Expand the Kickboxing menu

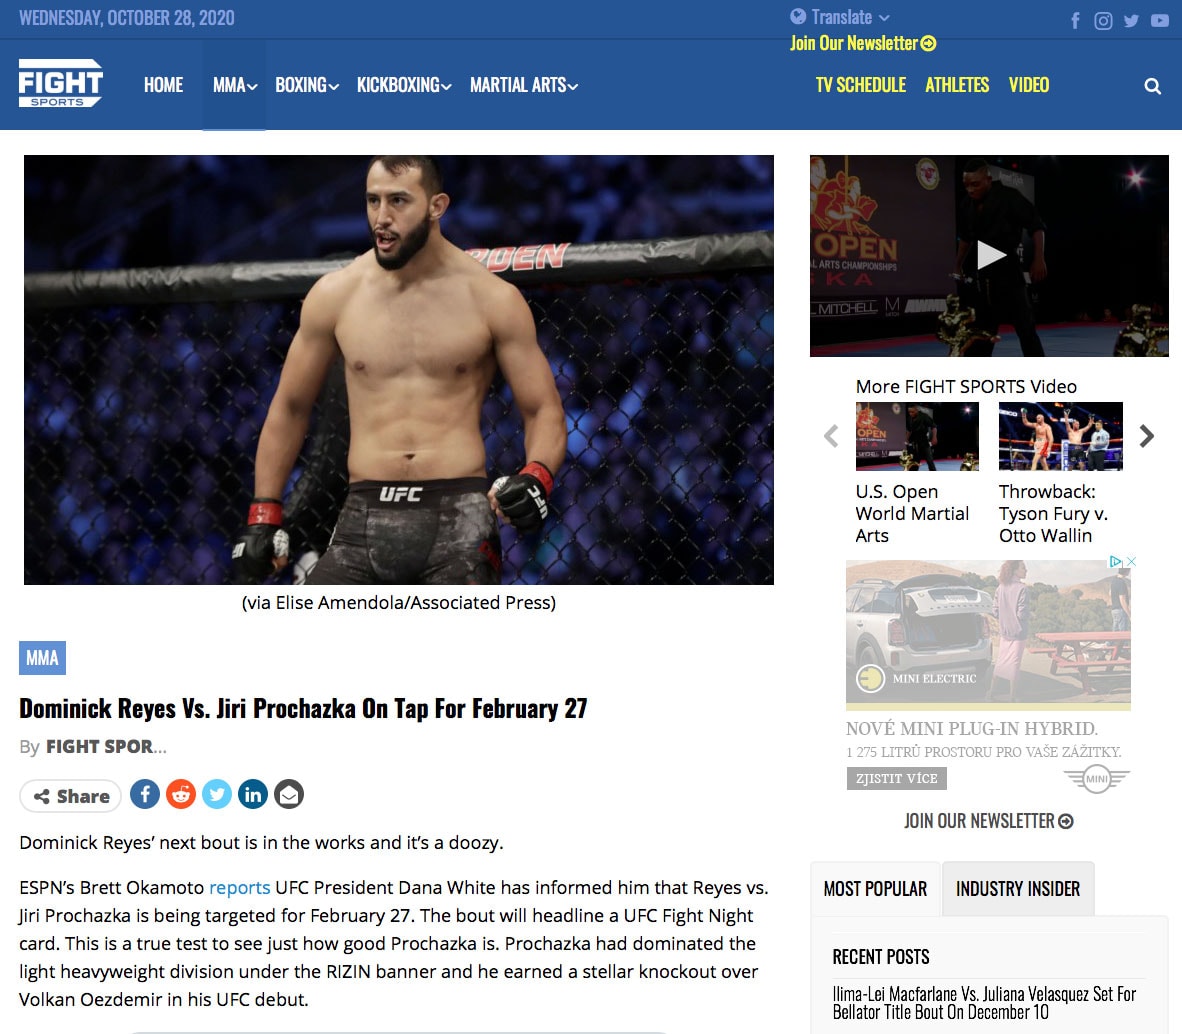(x=404, y=85)
